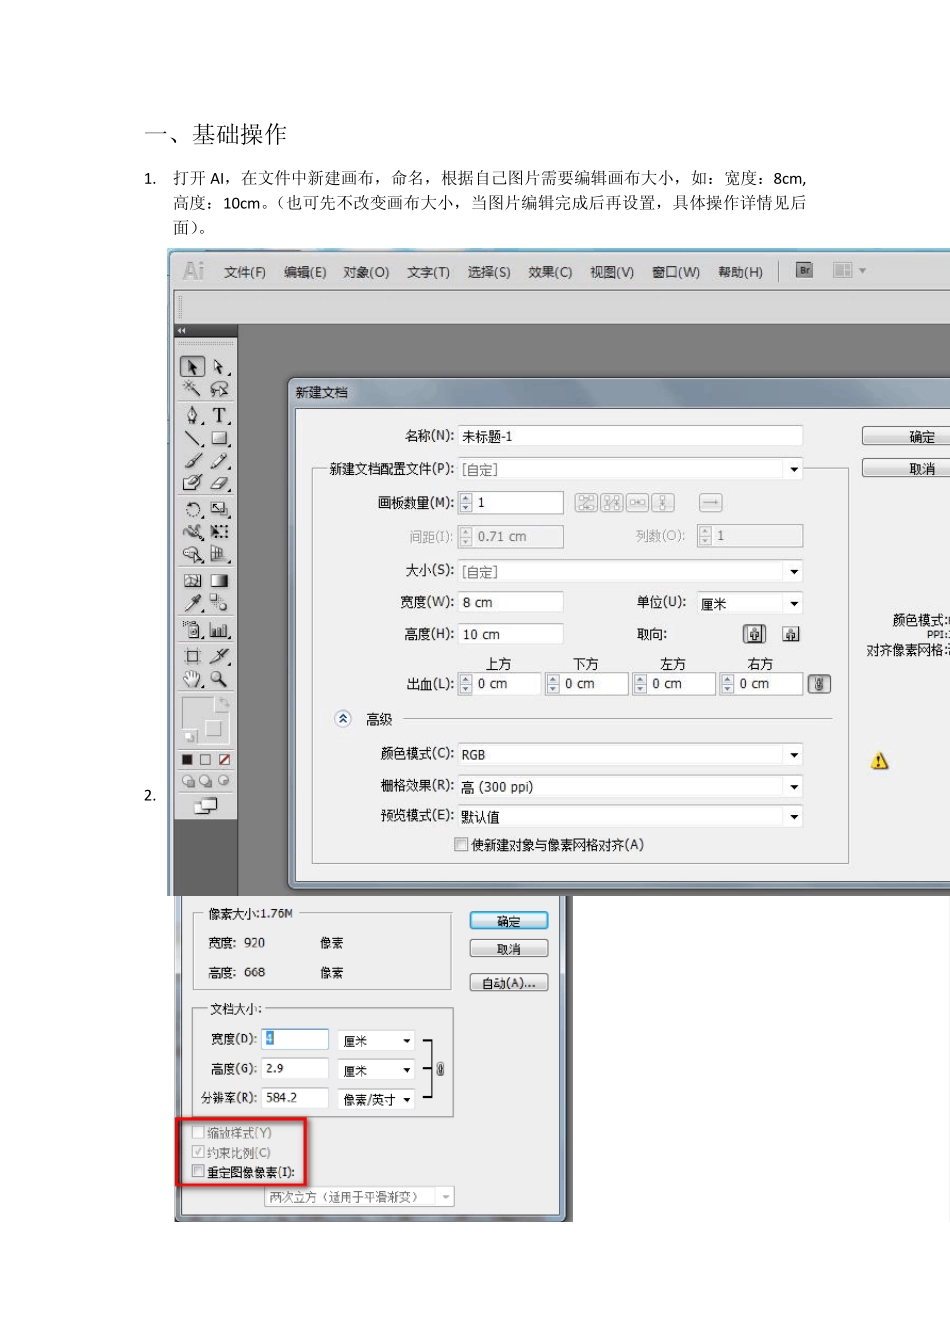Select the Paintbrush tool
The height and width of the screenshot is (1344, 950).
(x=192, y=461)
